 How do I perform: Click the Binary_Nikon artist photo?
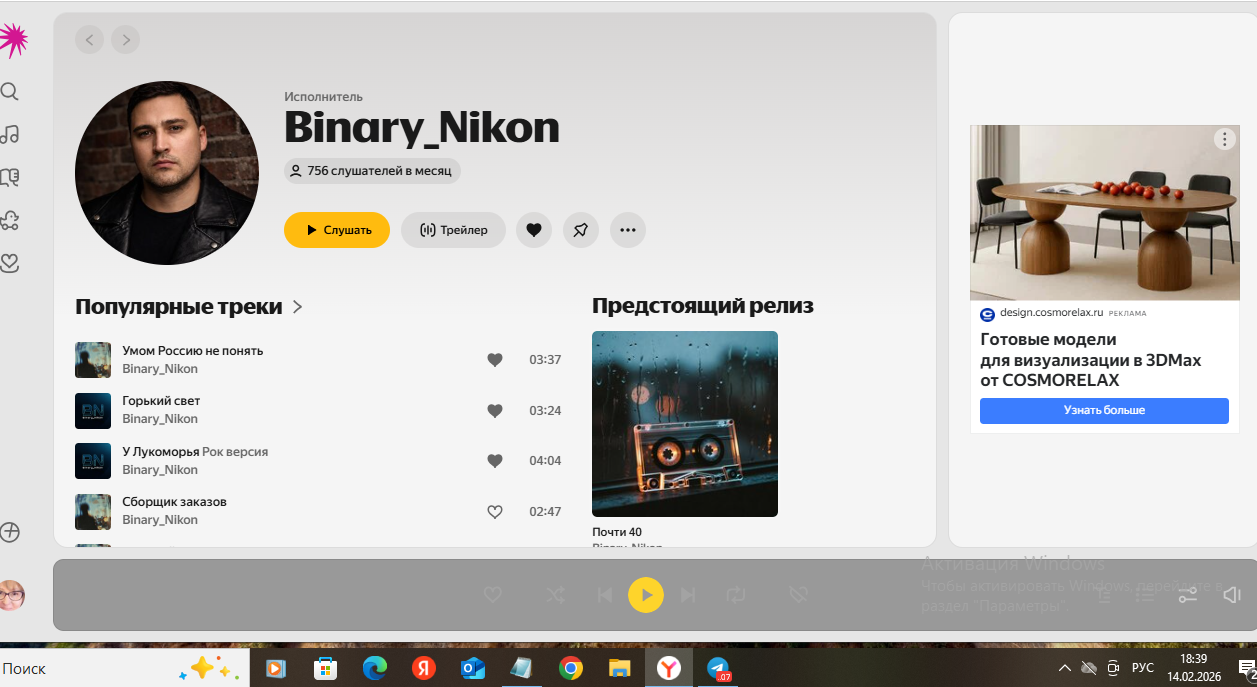[x=167, y=173]
